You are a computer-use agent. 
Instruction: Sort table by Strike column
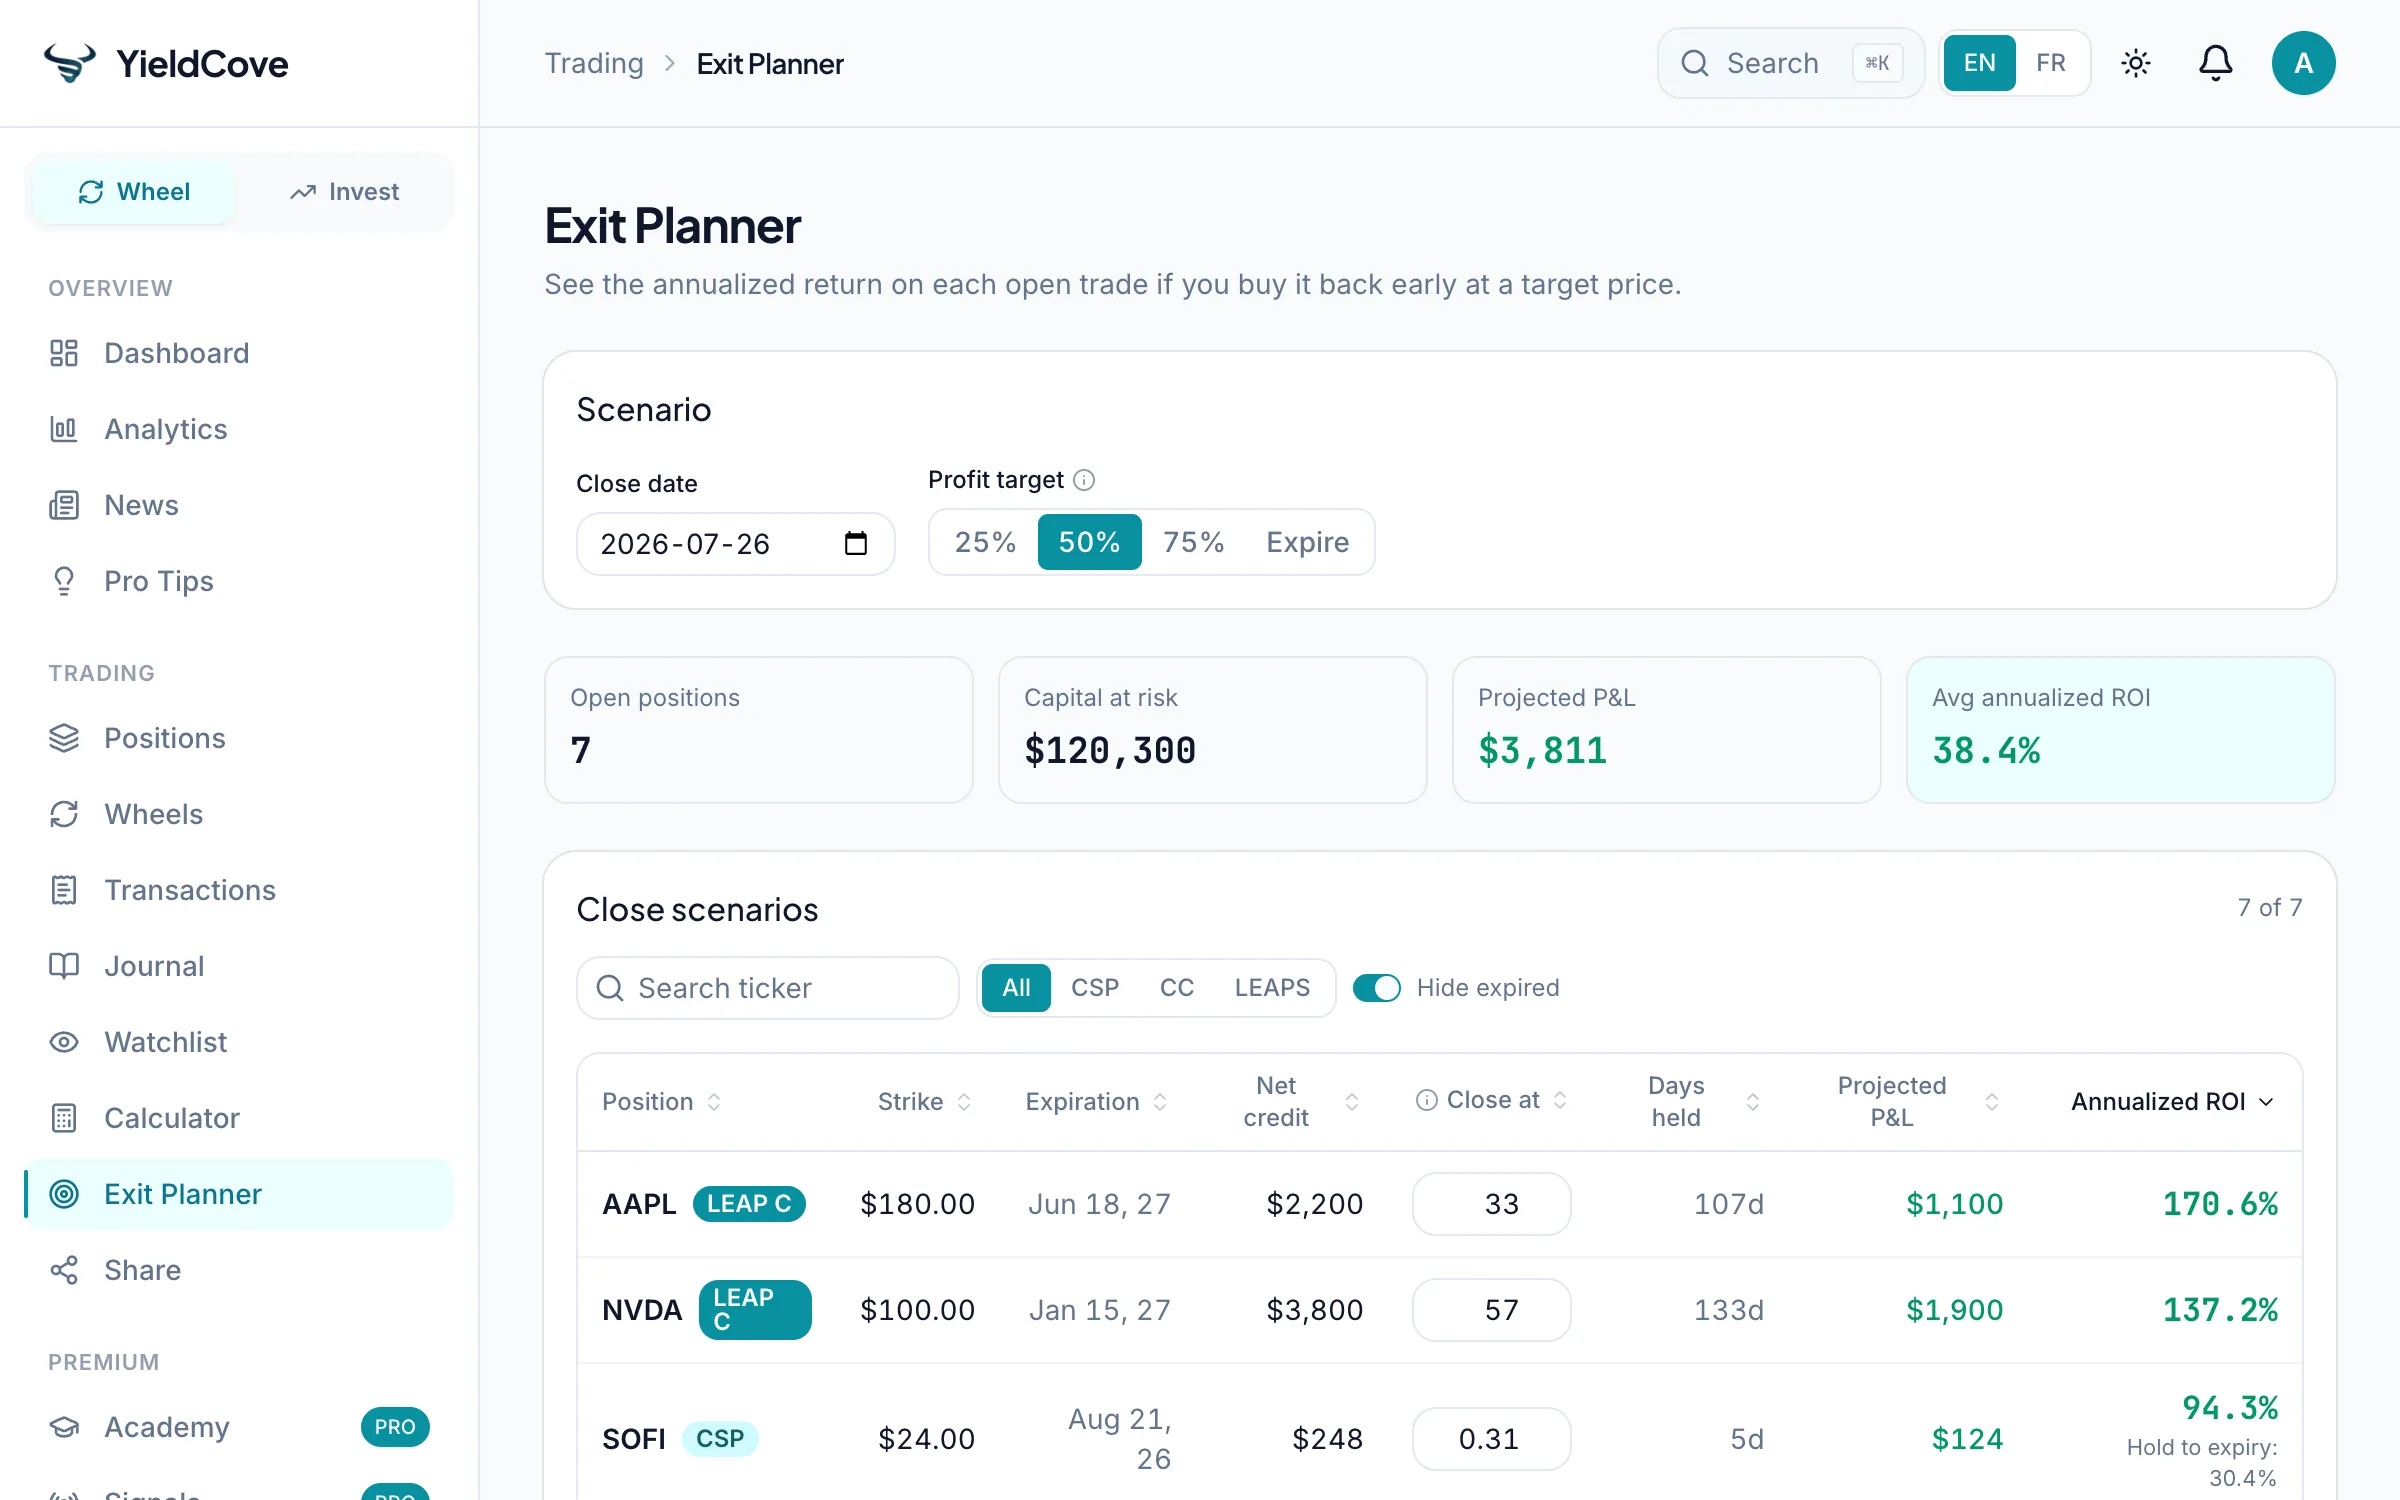tap(924, 1101)
